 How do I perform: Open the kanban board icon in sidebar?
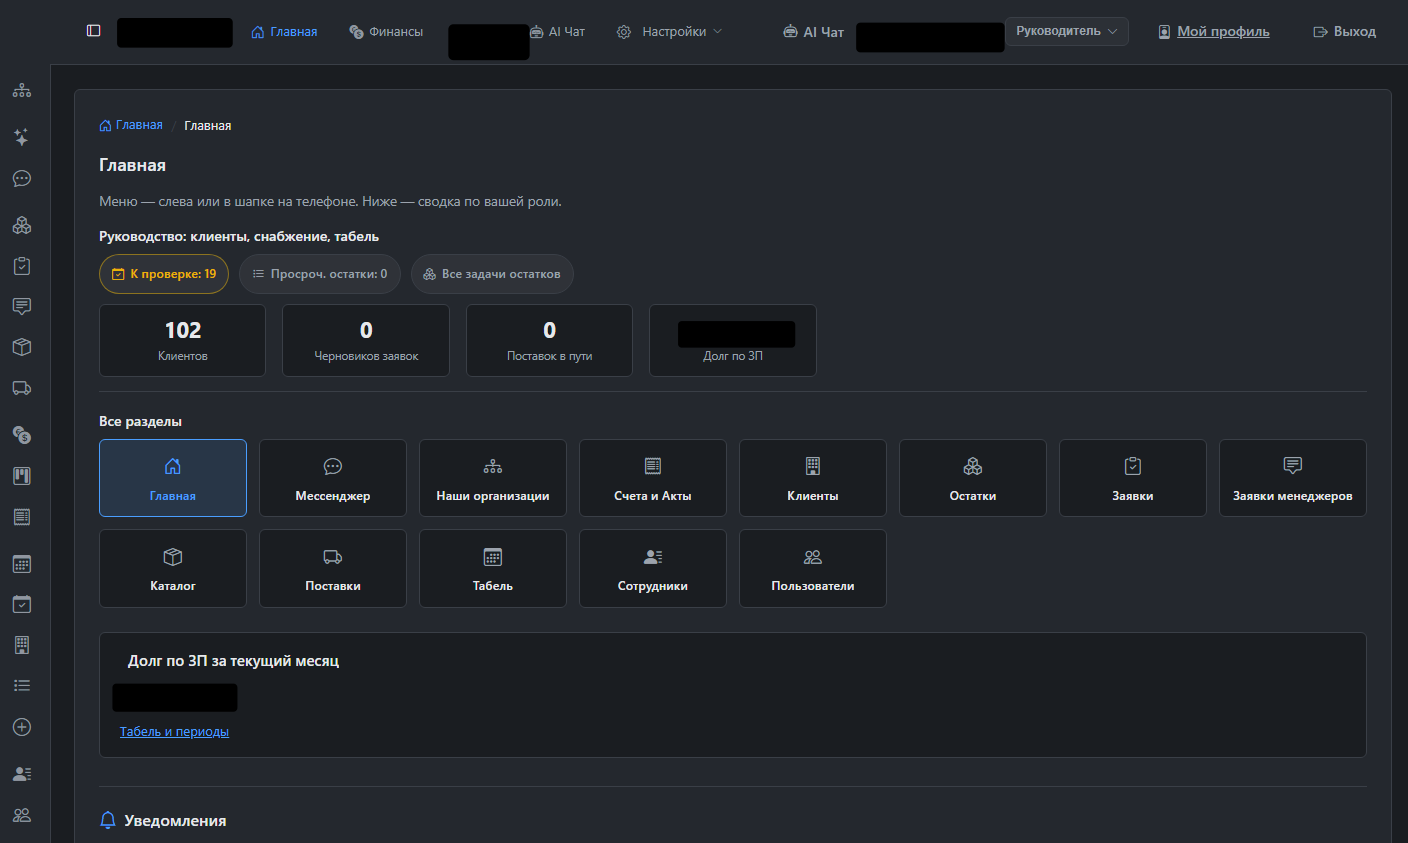[22, 476]
